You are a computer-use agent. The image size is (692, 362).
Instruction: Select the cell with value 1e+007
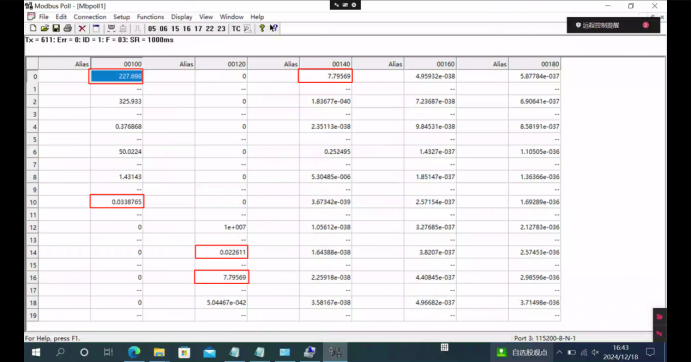coord(221,227)
